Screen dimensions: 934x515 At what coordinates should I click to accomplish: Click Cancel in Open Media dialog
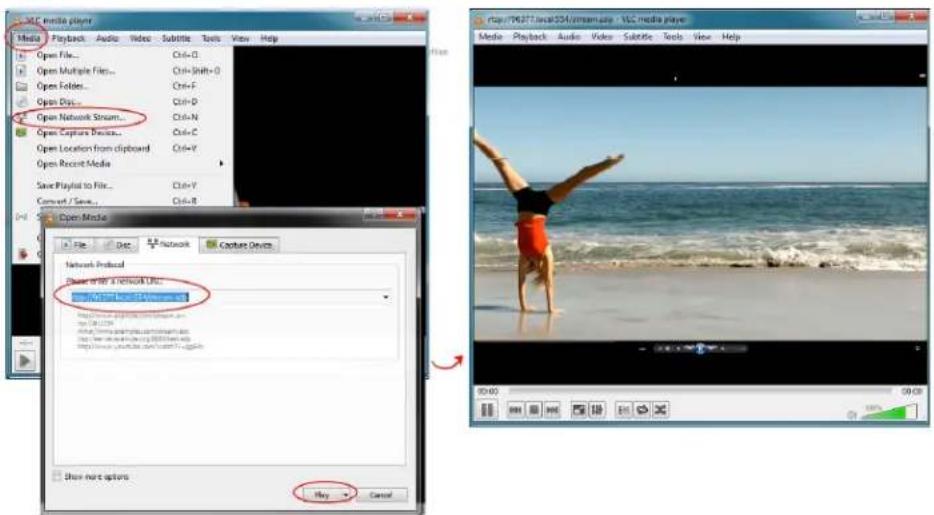(381, 495)
